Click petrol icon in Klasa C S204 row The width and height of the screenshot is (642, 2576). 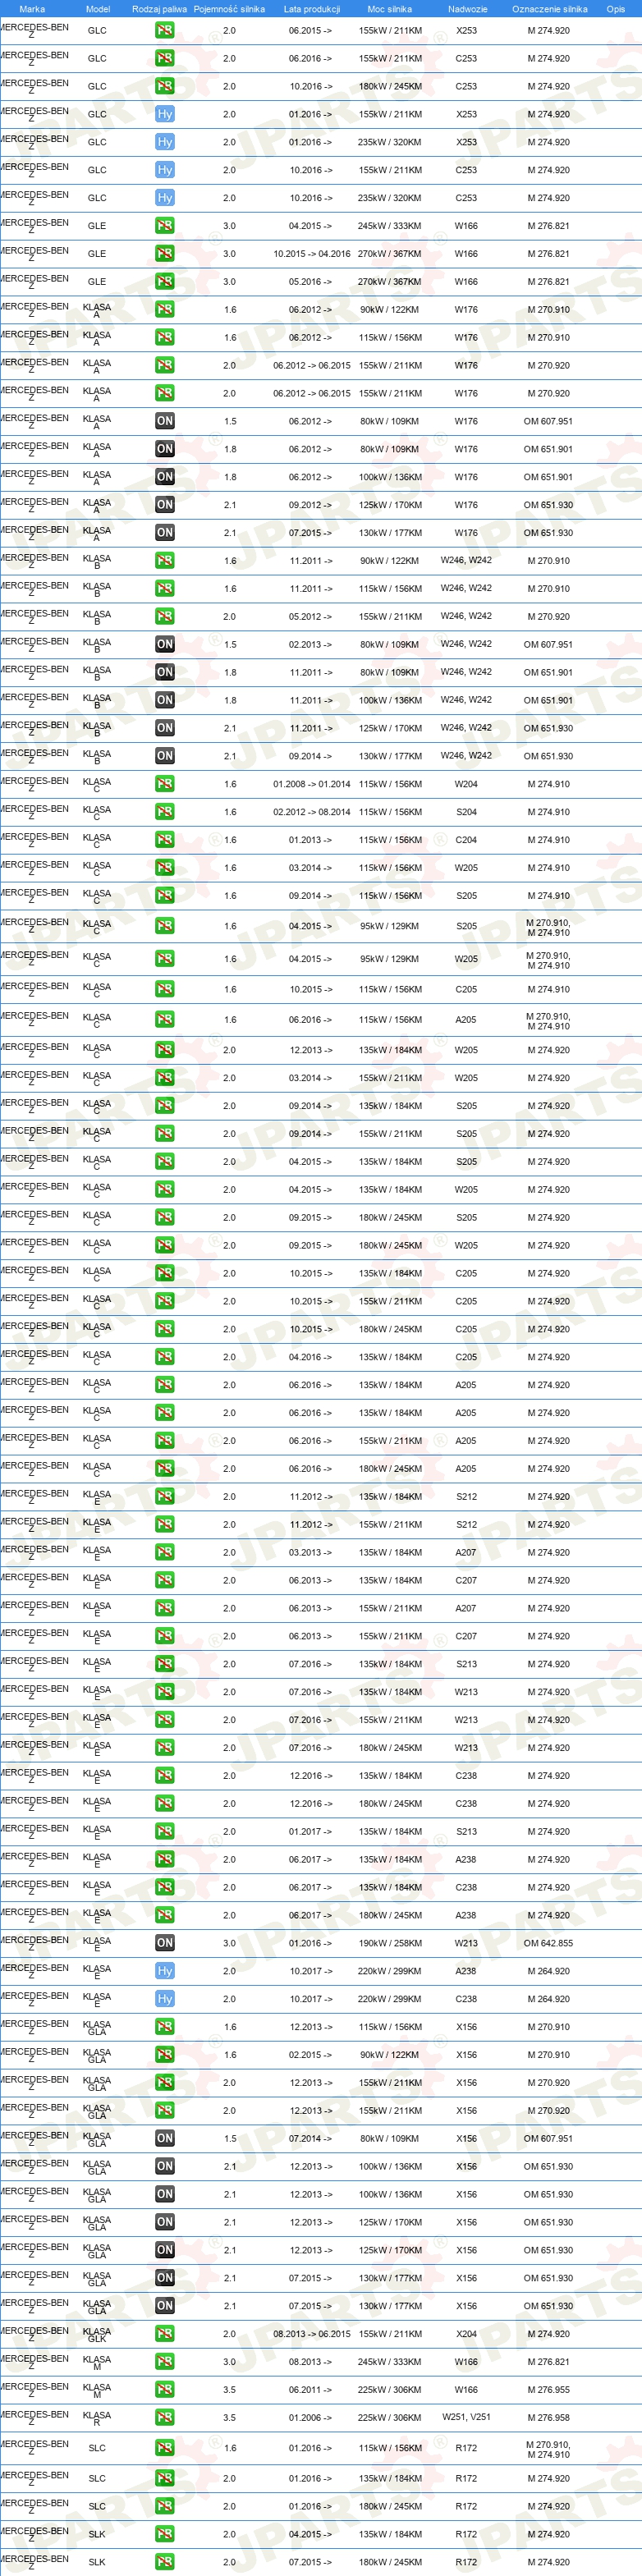coord(165,812)
